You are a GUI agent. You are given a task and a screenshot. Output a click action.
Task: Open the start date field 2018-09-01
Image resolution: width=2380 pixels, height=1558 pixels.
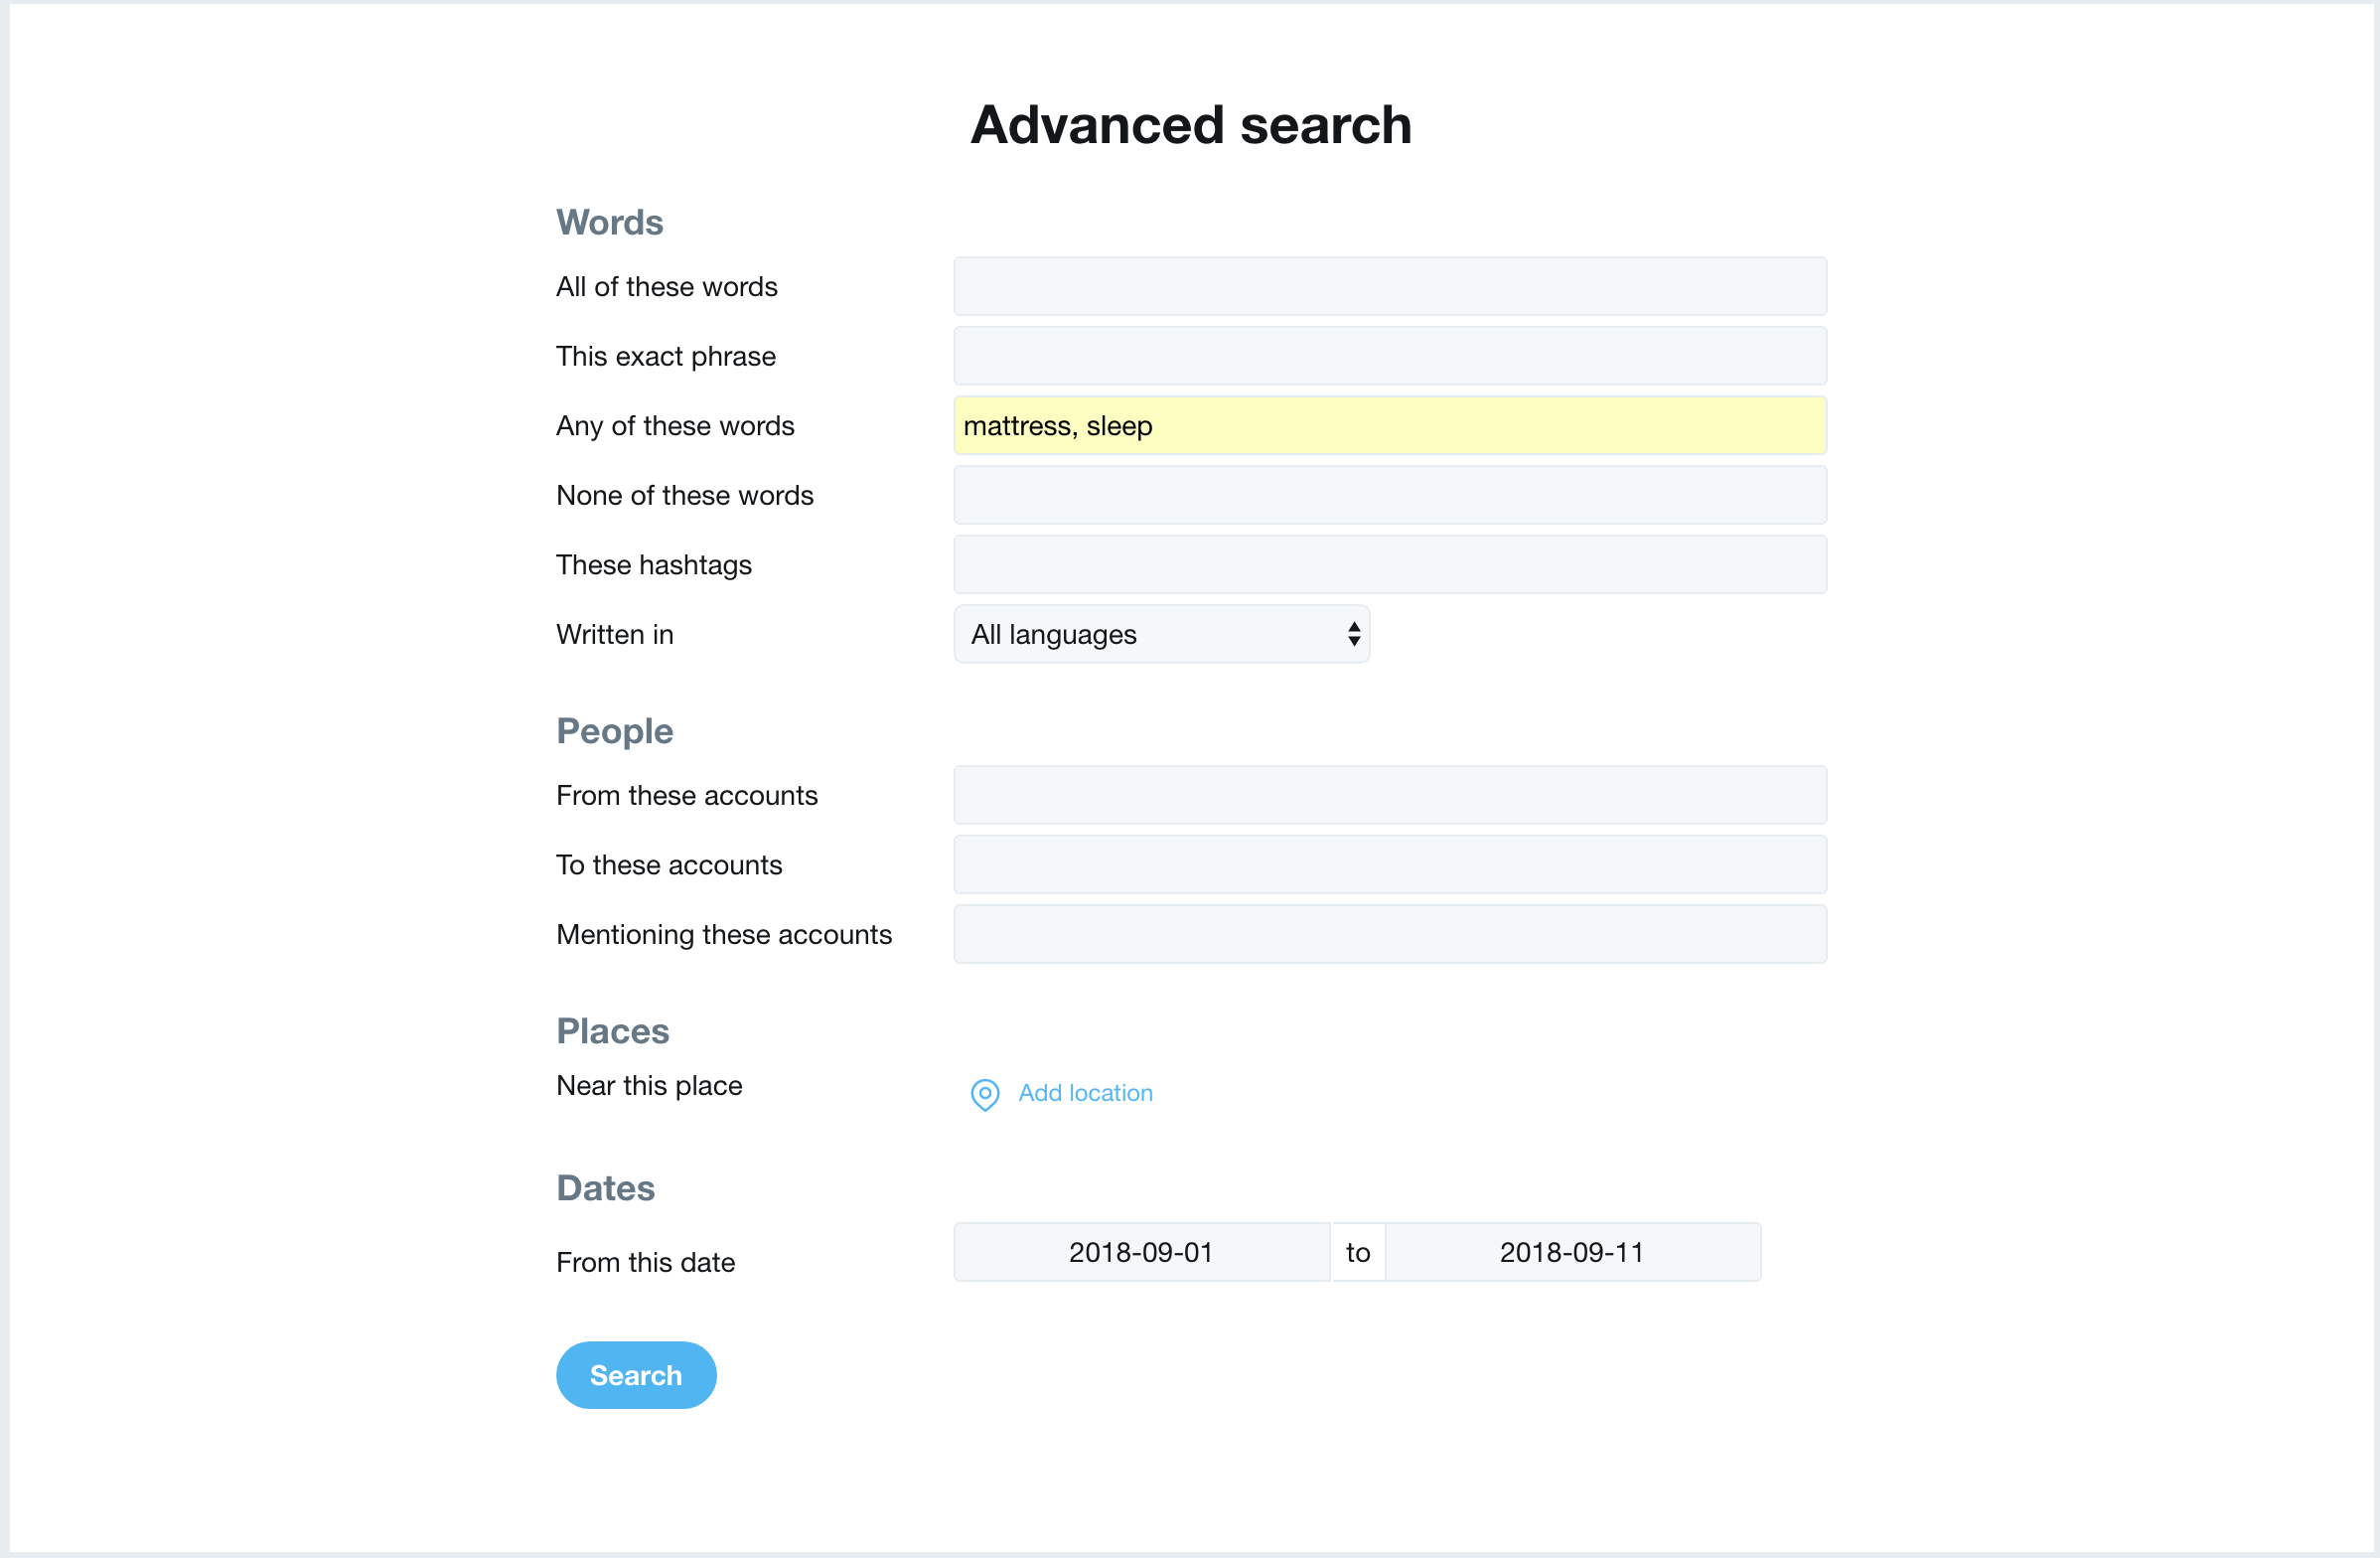pyautogui.click(x=1141, y=1252)
